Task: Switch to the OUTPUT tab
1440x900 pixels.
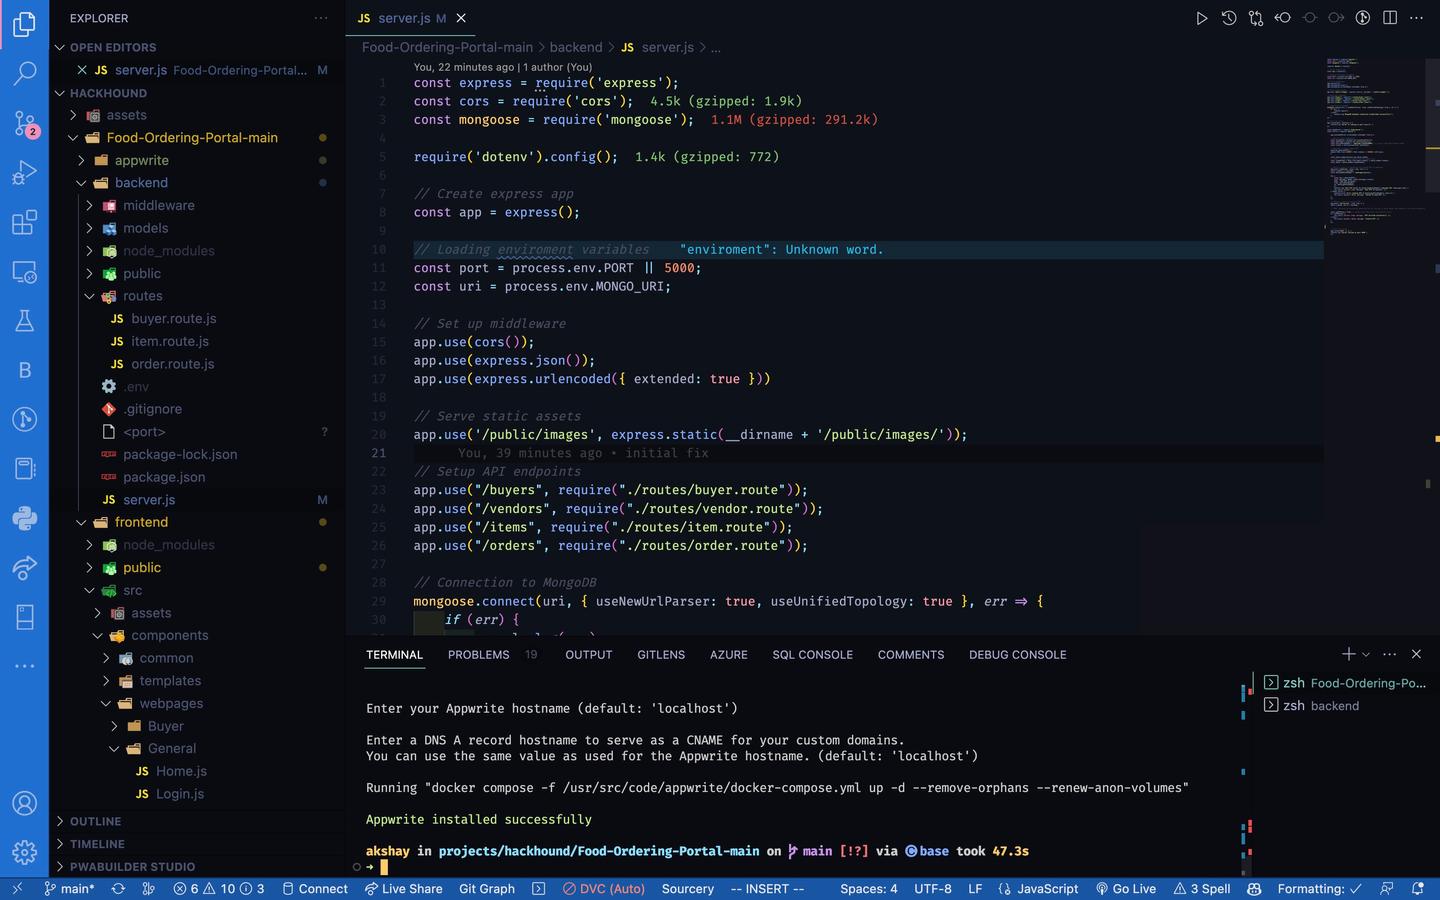Action: (x=589, y=655)
